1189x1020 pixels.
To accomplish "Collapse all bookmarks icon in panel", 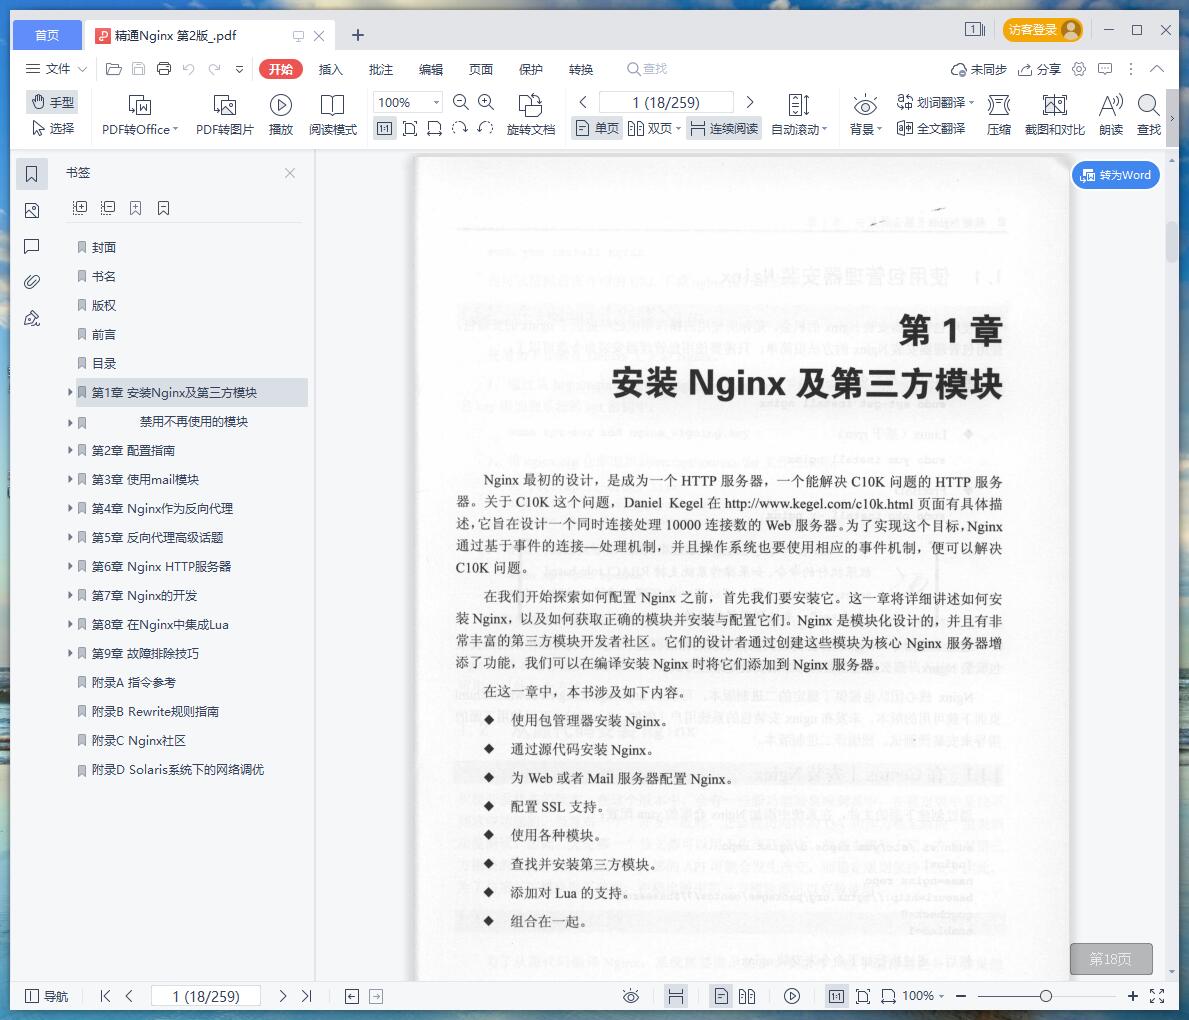I will 108,208.
